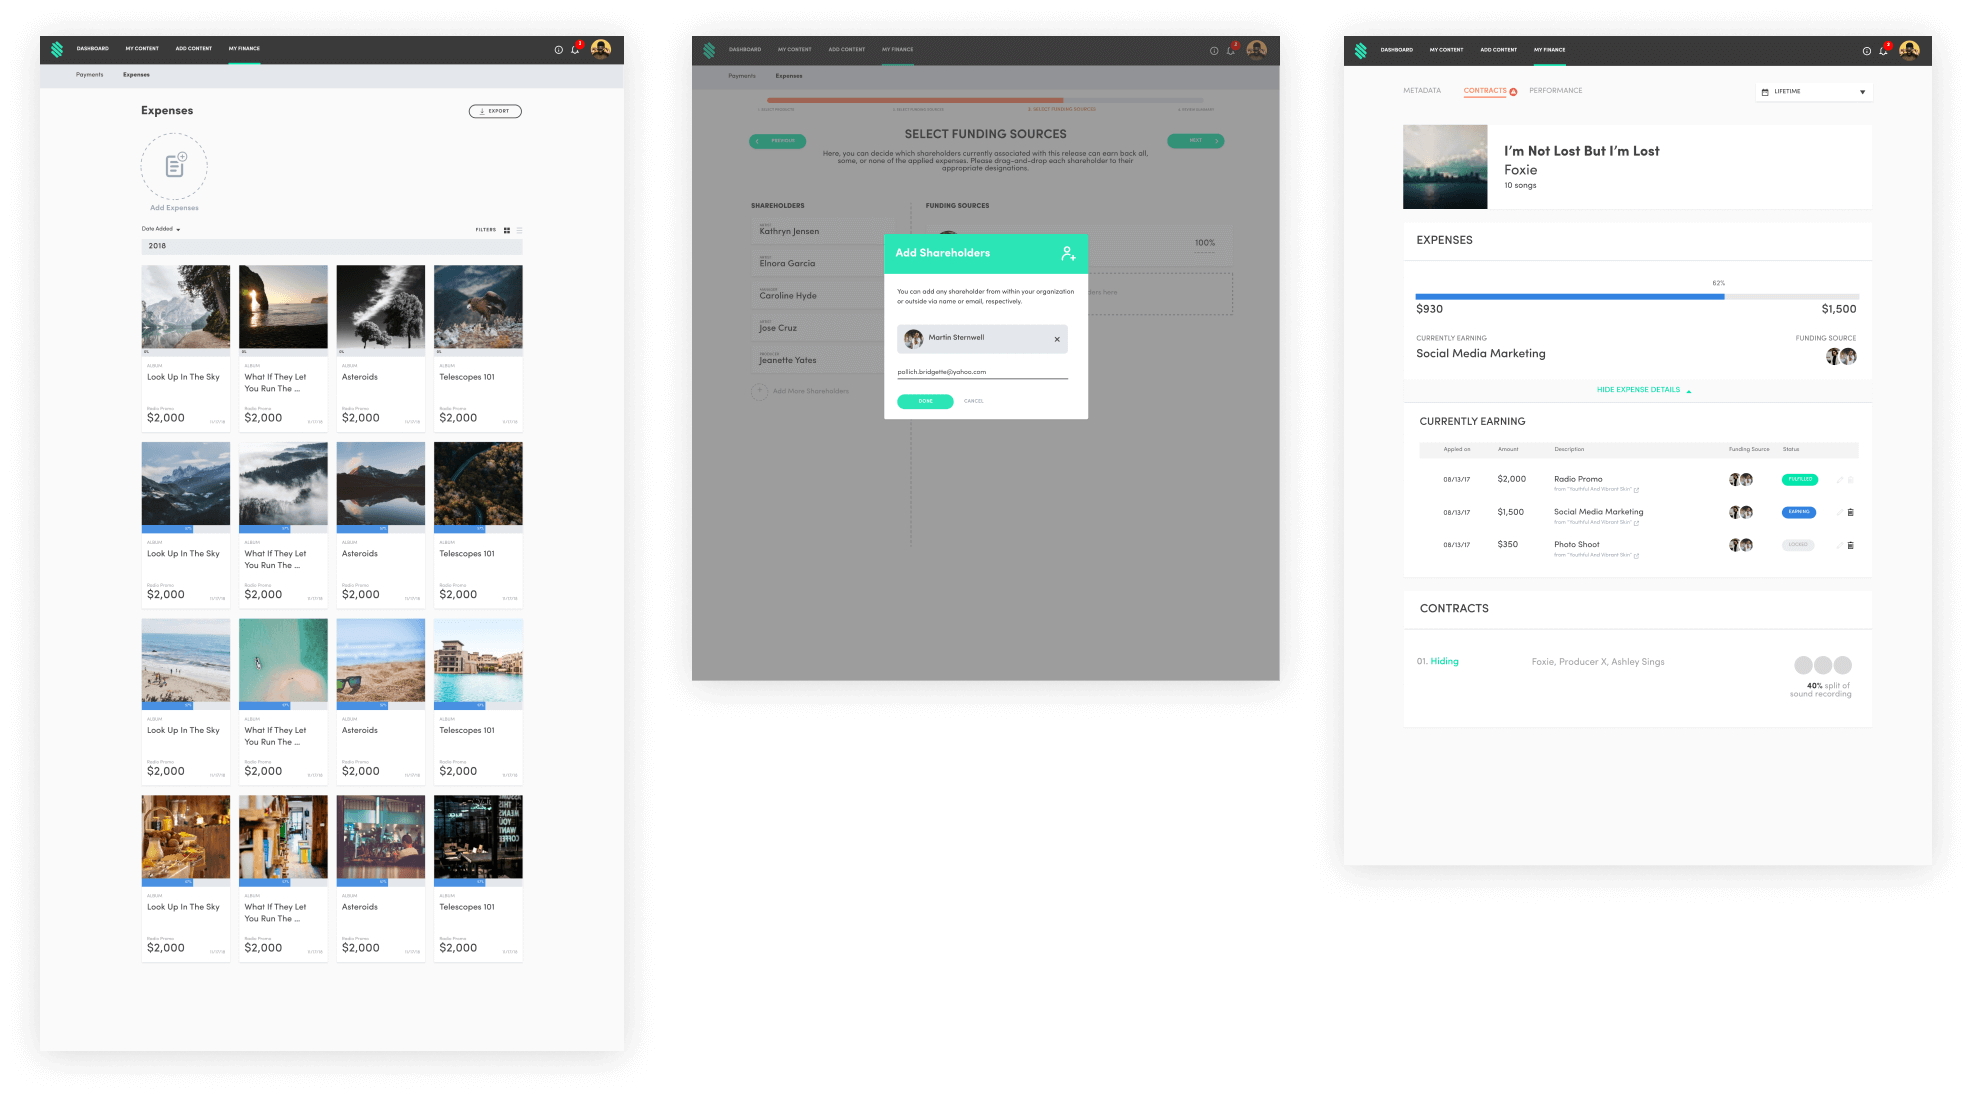Click the funding source avatars beside Social Media Marketing summary
Viewport: 1972px width, 1096px height.
[1842, 356]
